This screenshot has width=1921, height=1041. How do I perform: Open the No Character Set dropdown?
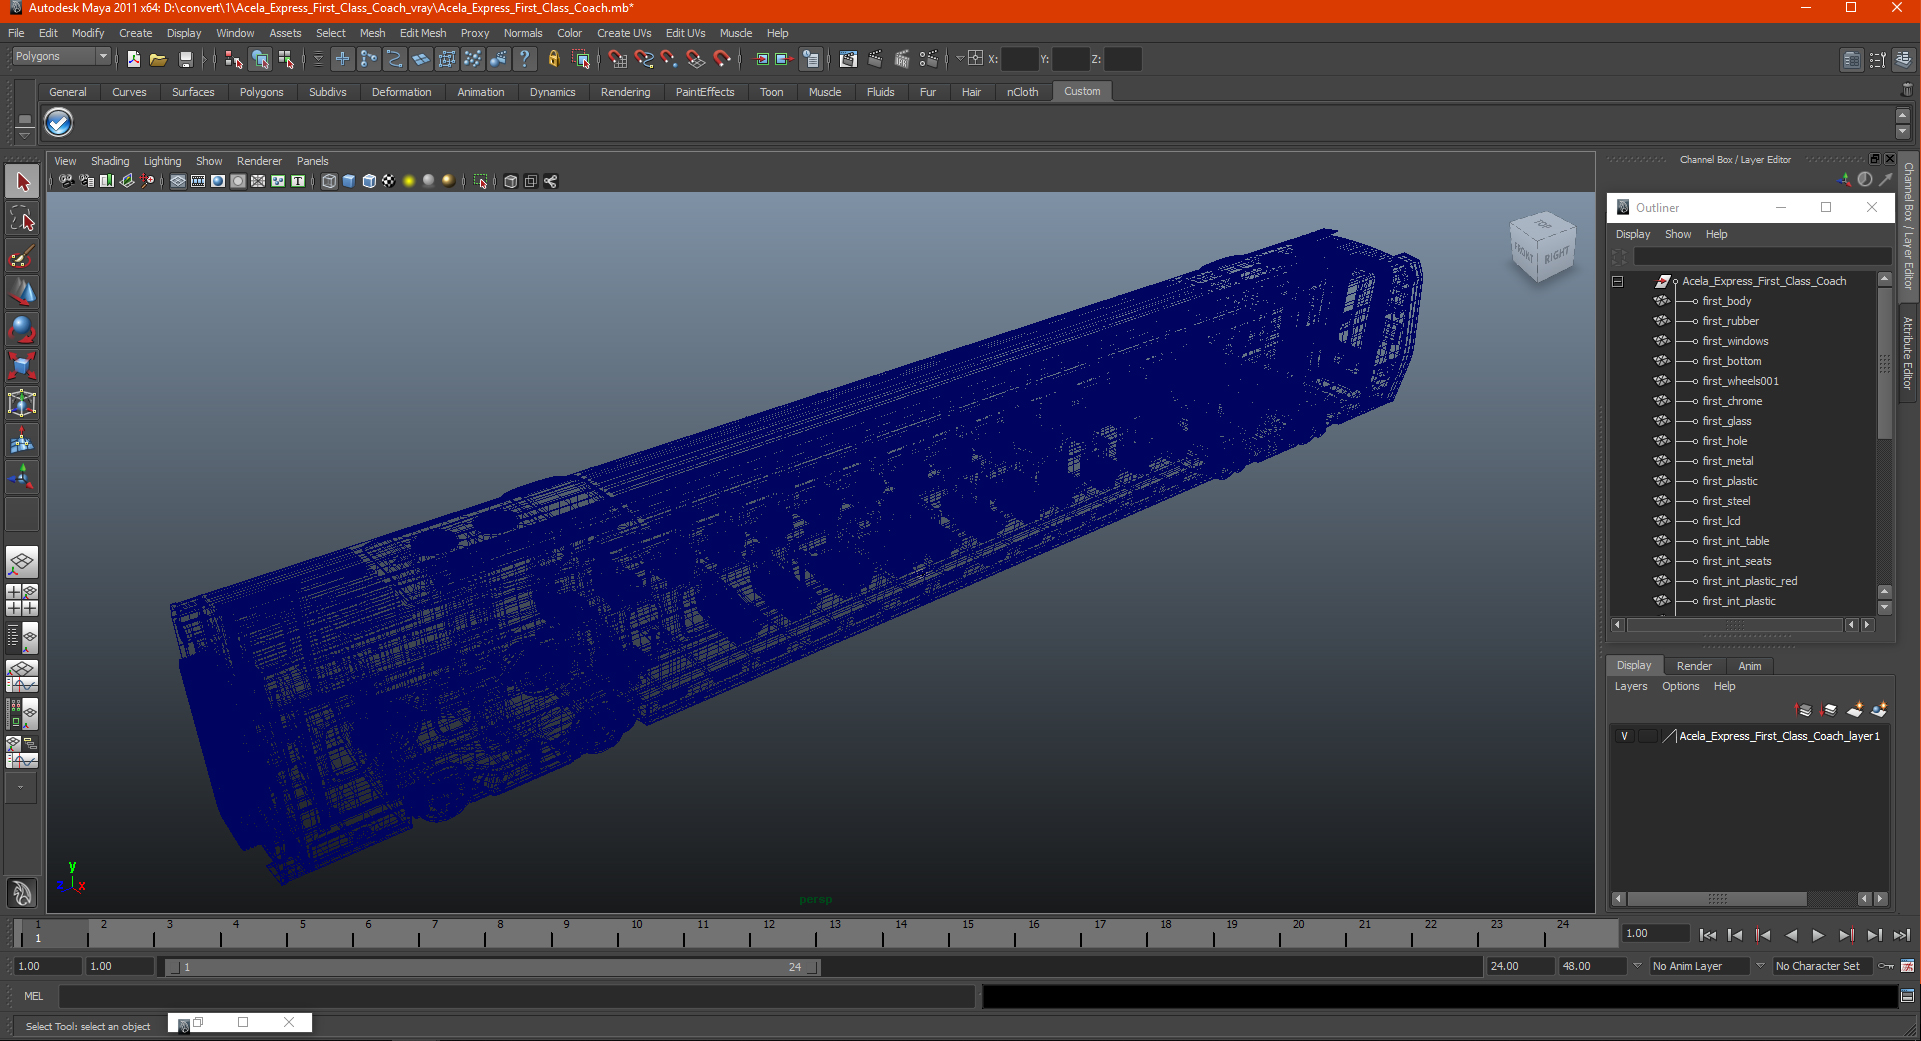tap(1761, 966)
